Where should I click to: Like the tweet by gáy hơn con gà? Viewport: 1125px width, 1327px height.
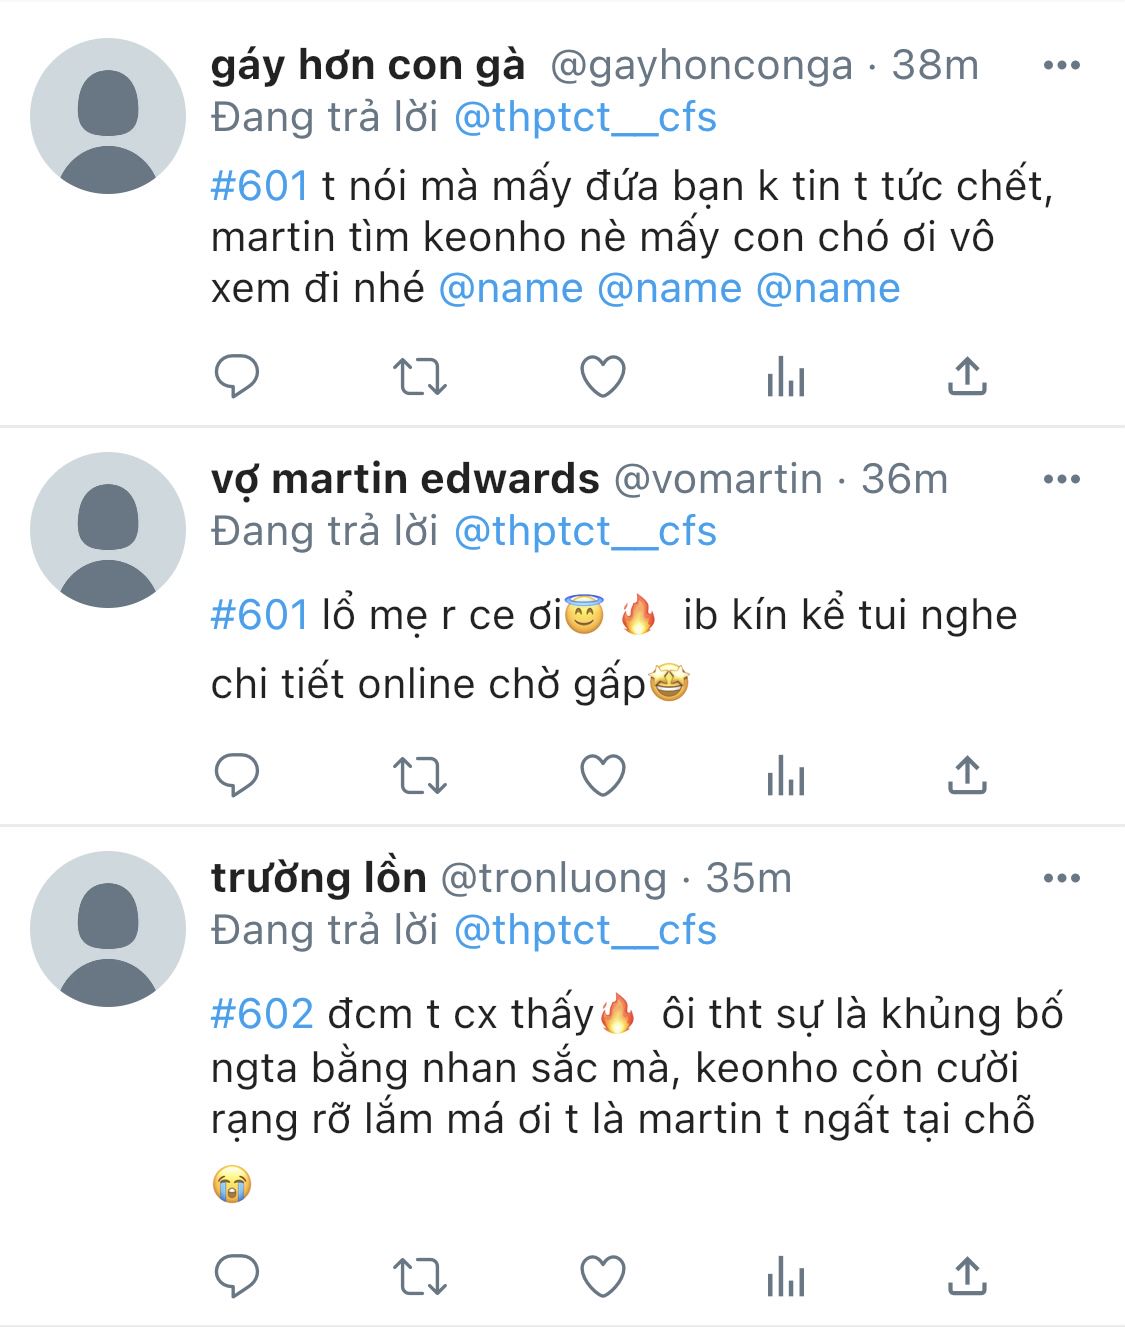603,377
